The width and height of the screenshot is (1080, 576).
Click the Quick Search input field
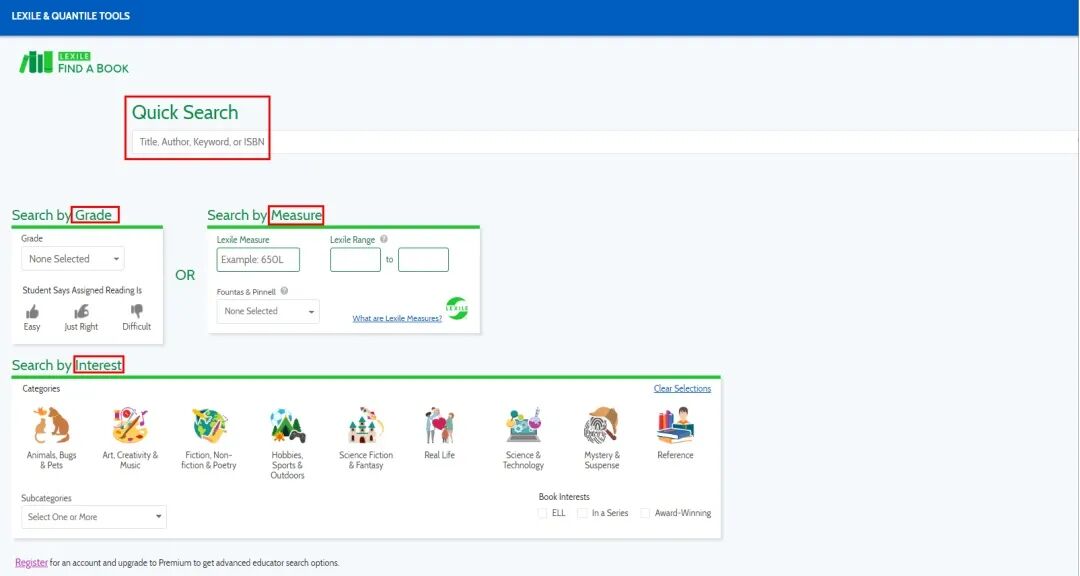tap(605, 142)
